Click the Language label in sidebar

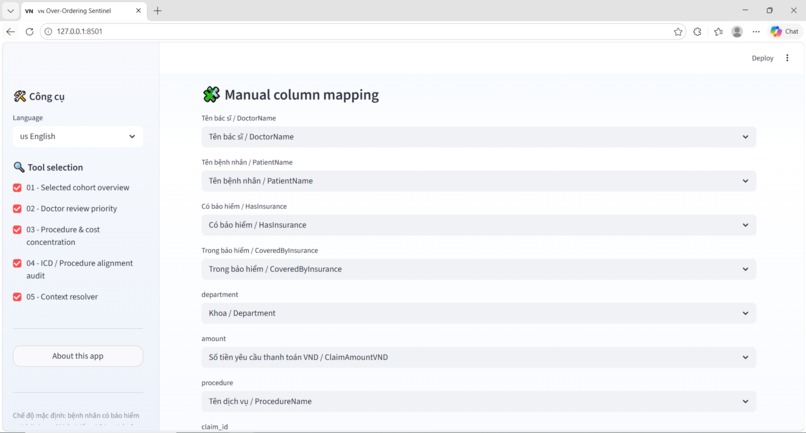(x=28, y=118)
